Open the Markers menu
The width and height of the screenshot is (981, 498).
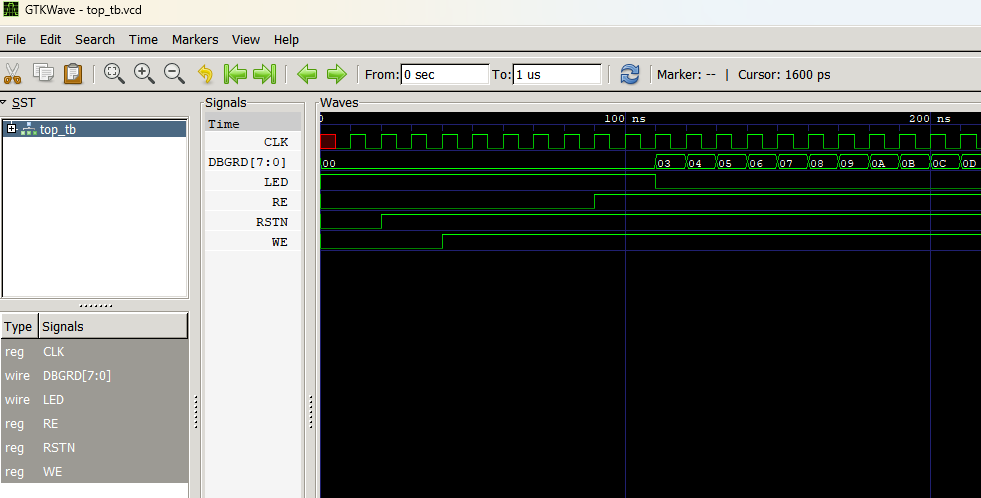(195, 39)
